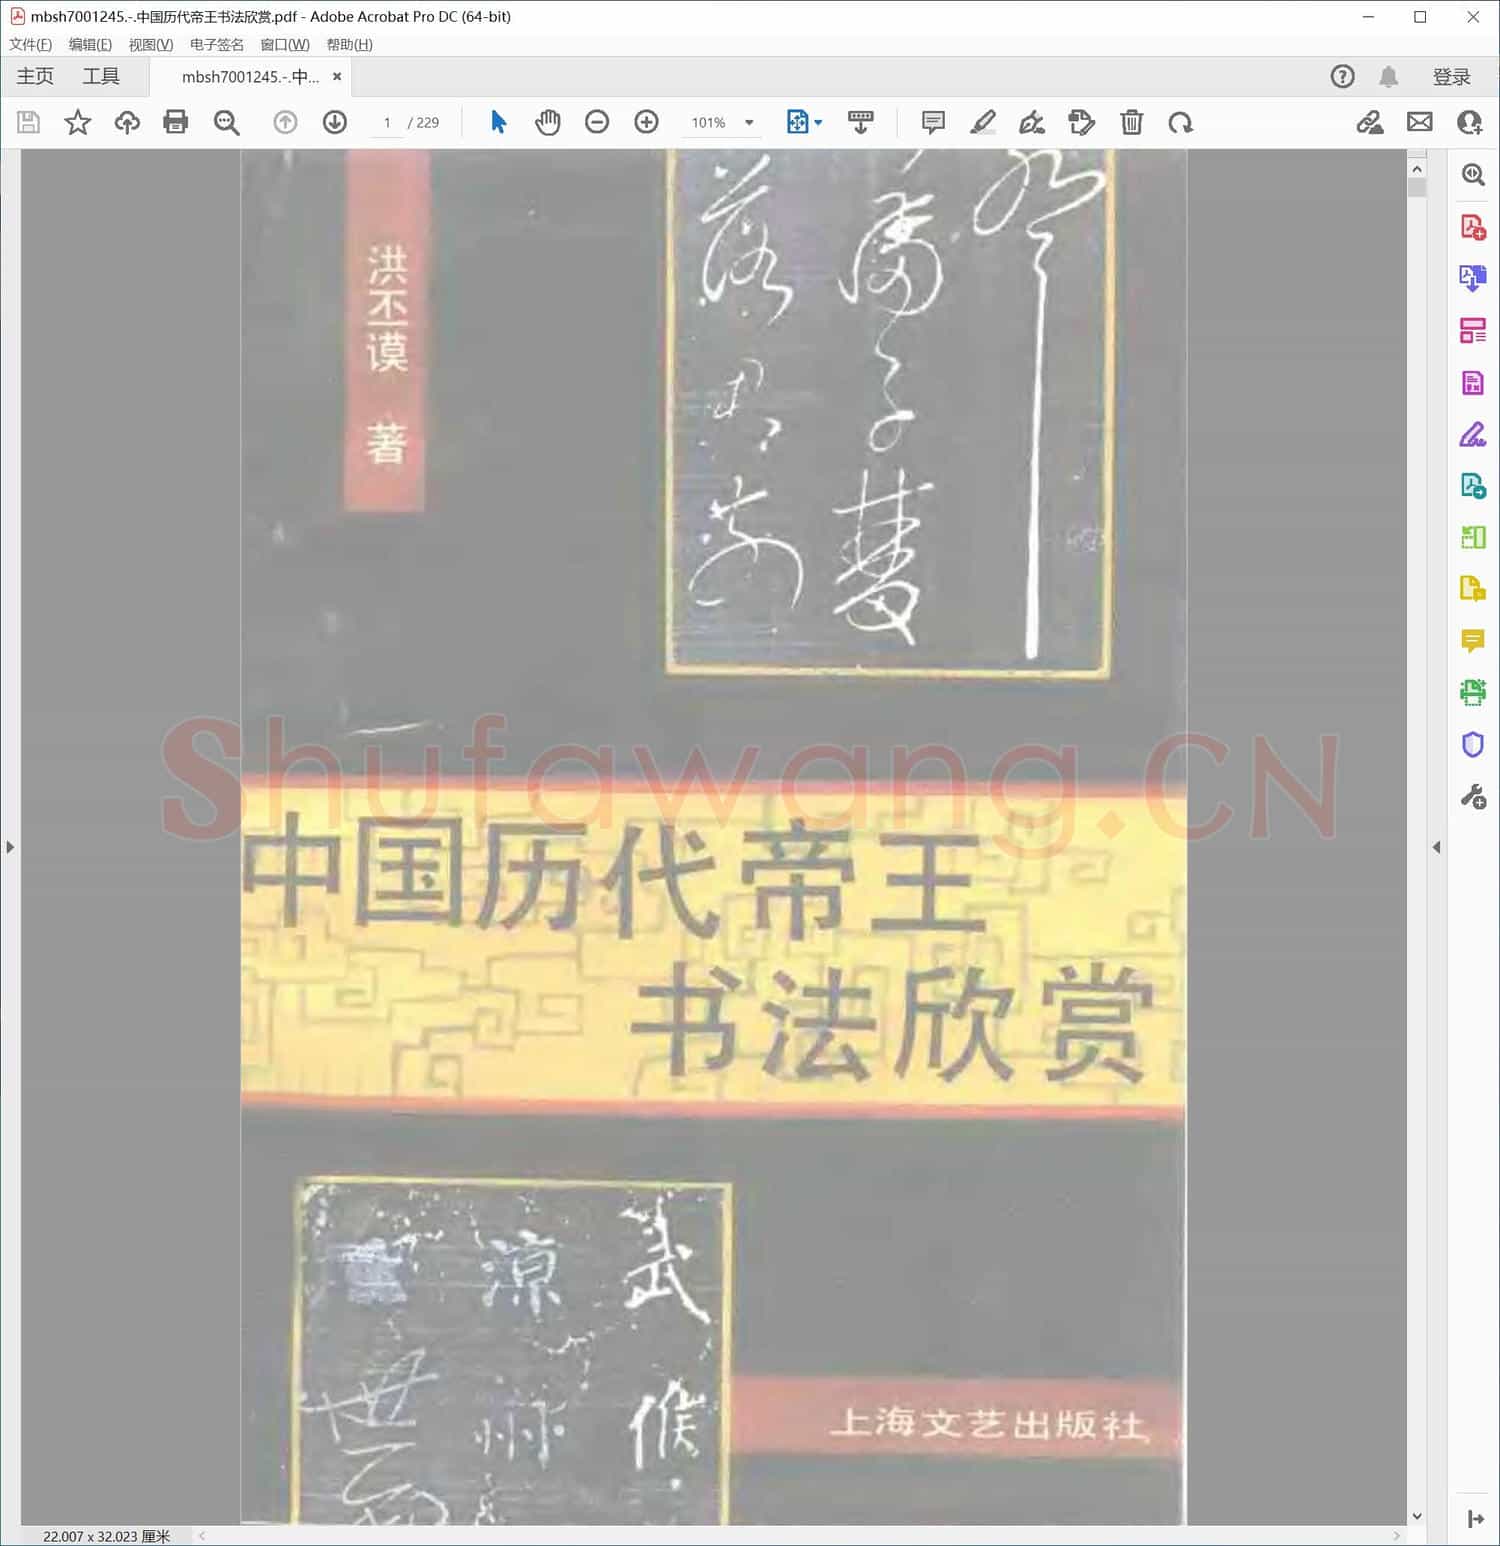1500x1546 pixels.
Task: Delete current page with trash icon
Action: pos(1131,122)
